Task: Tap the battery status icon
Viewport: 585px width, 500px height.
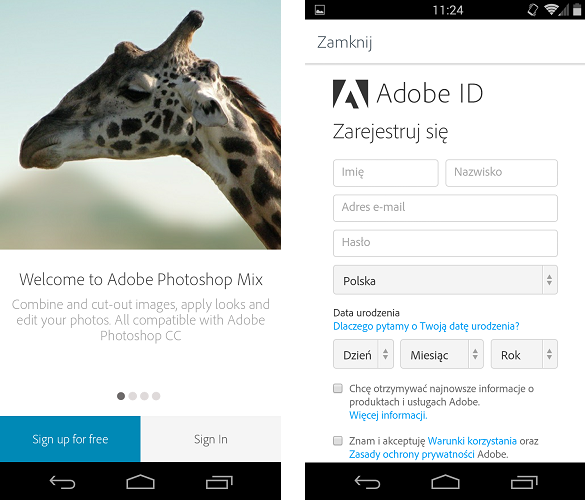Action: pos(577,10)
